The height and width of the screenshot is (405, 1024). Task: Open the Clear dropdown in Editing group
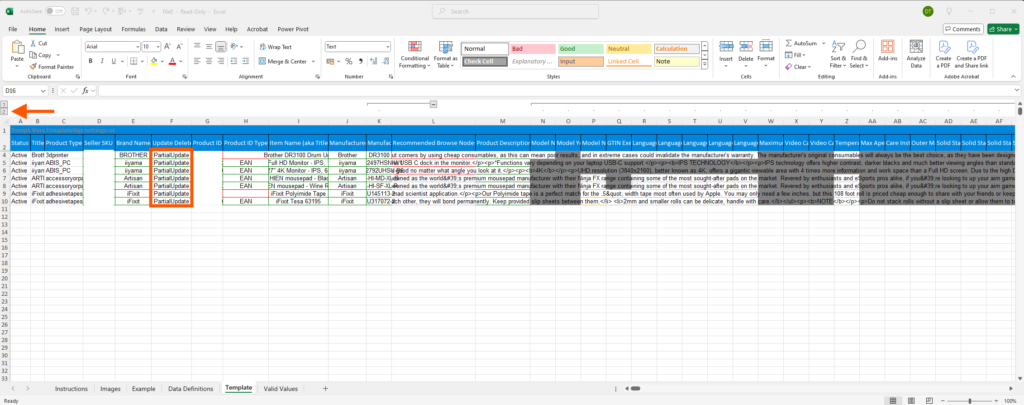799,67
